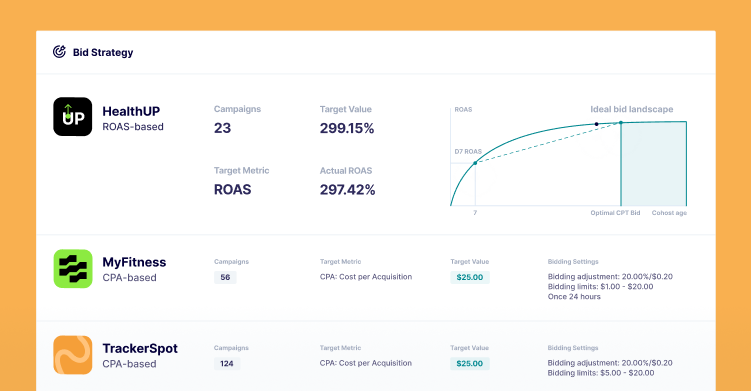Image resolution: width=752 pixels, height=391 pixels.
Task: Select the TrackerSpot orange app icon
Action: coord(72,355)
